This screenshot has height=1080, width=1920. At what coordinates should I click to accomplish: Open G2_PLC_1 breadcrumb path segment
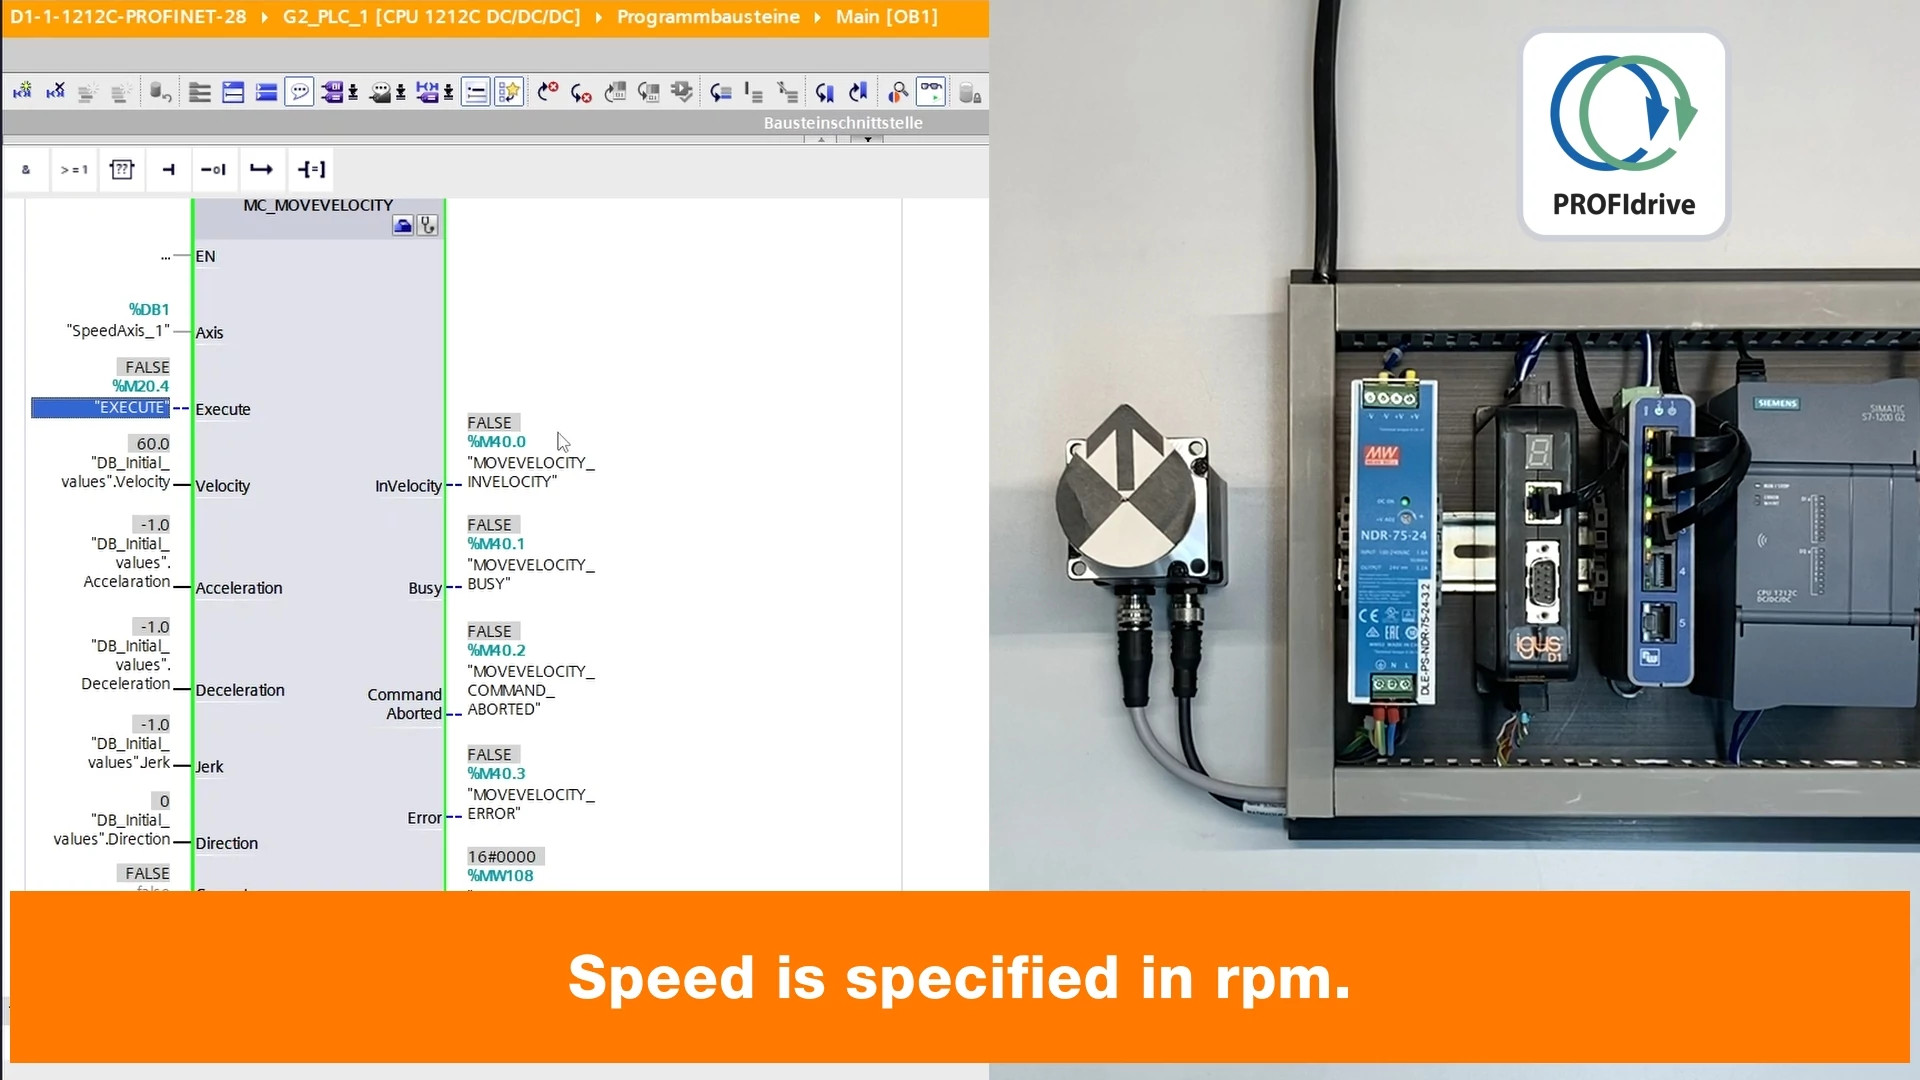431,17
